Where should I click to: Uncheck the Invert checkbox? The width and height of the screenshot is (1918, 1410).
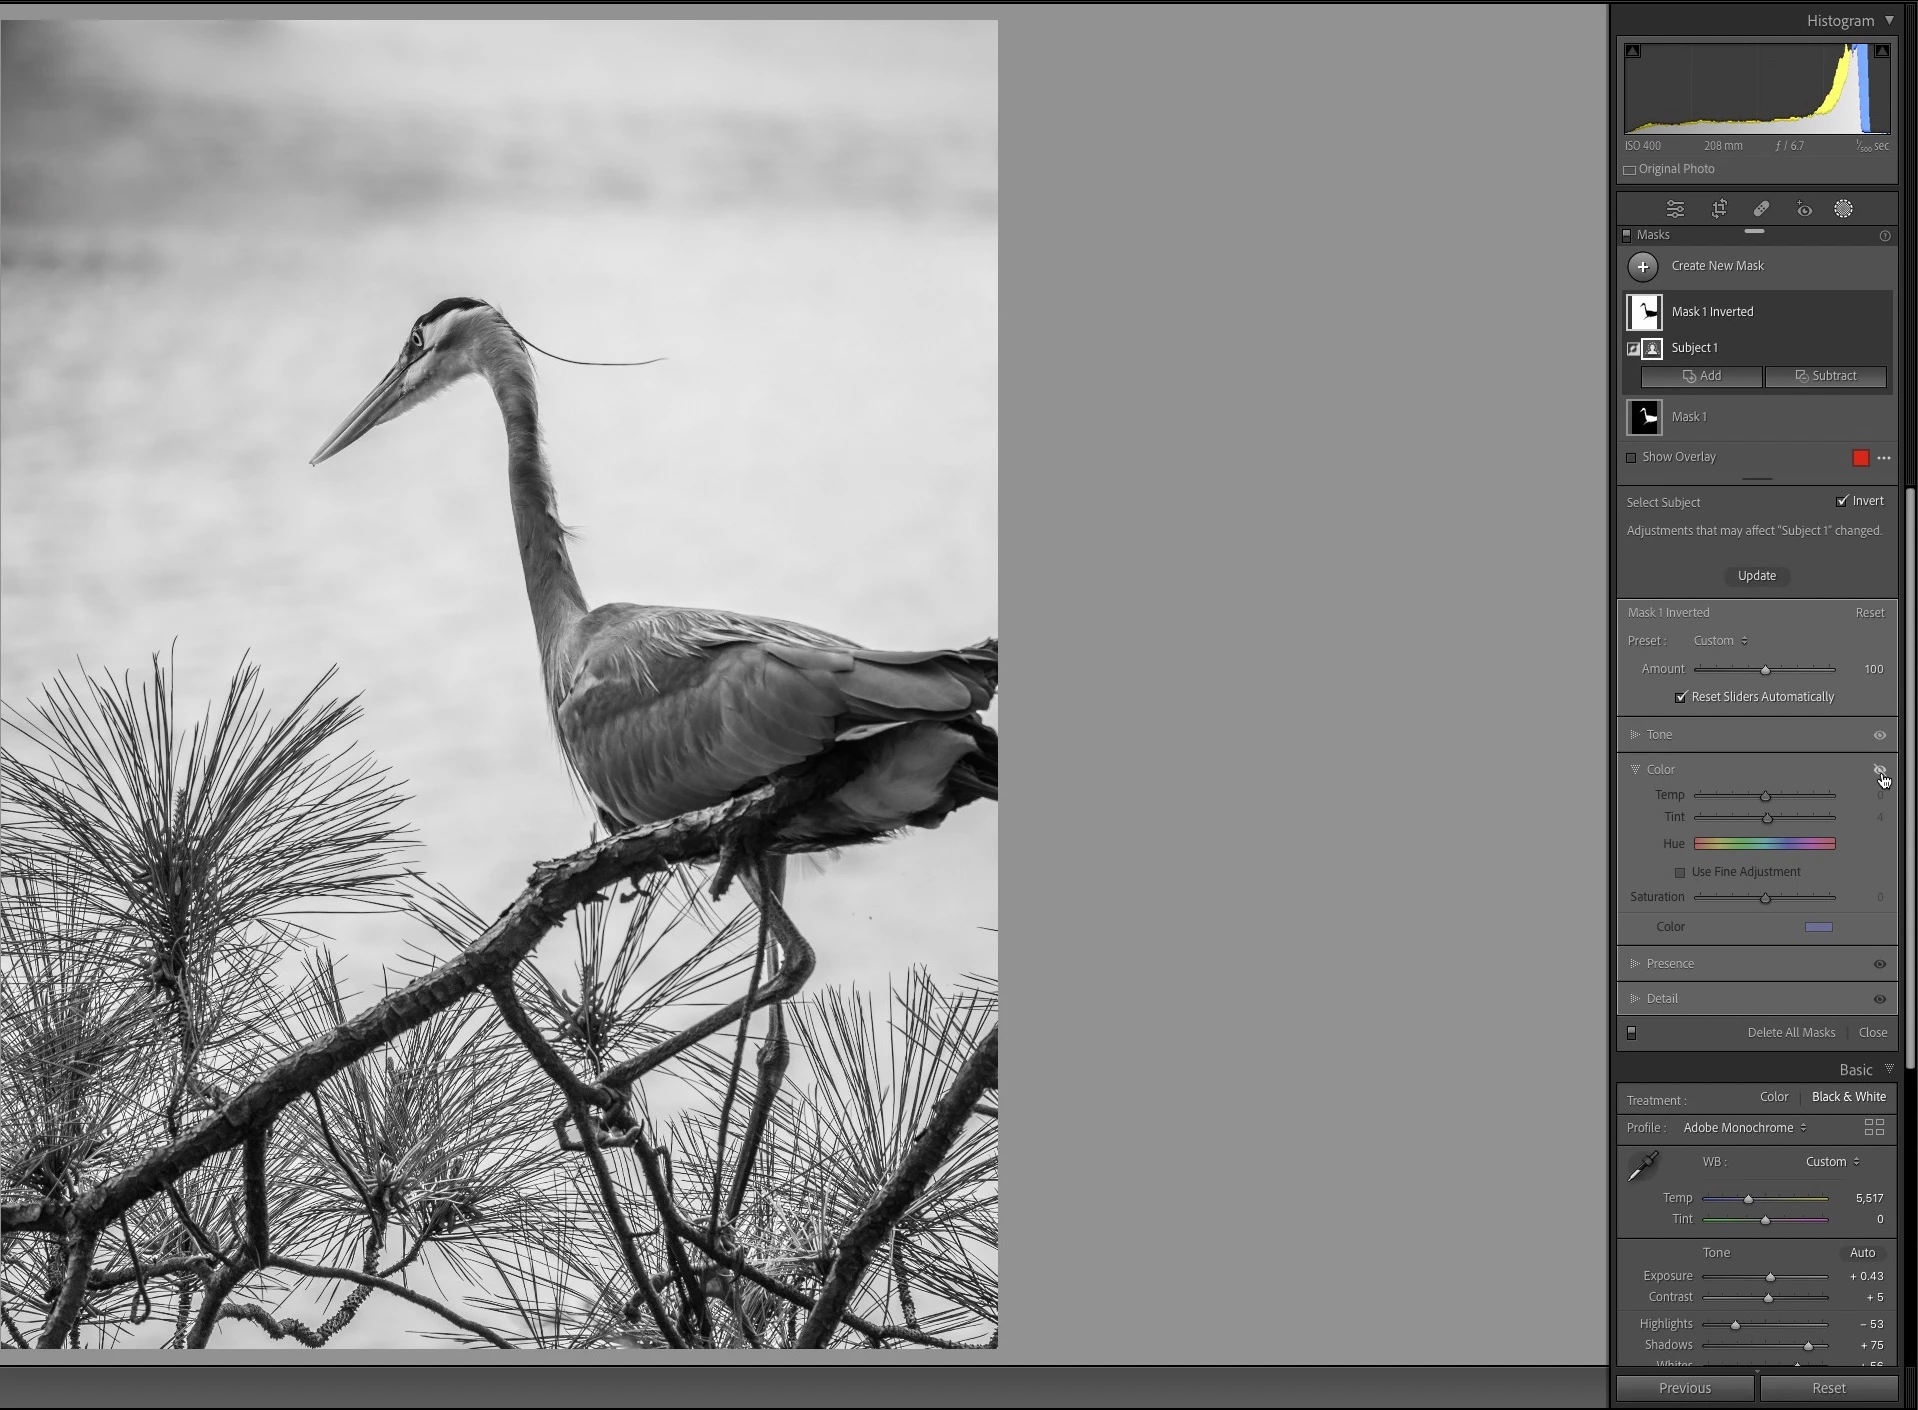click(1842, 501)
